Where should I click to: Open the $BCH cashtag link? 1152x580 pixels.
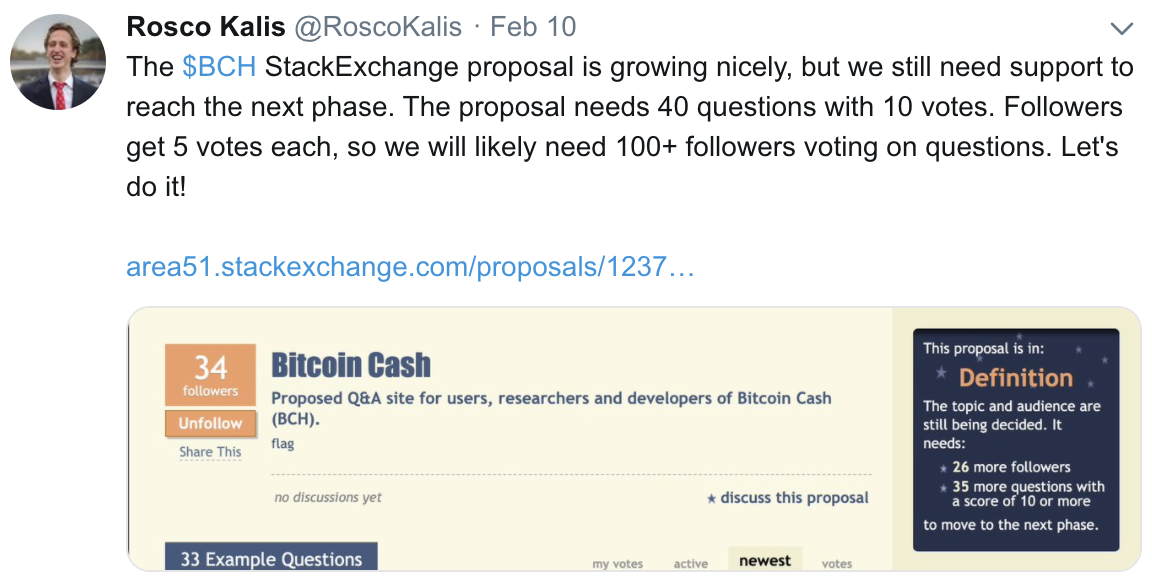(219, 67)
